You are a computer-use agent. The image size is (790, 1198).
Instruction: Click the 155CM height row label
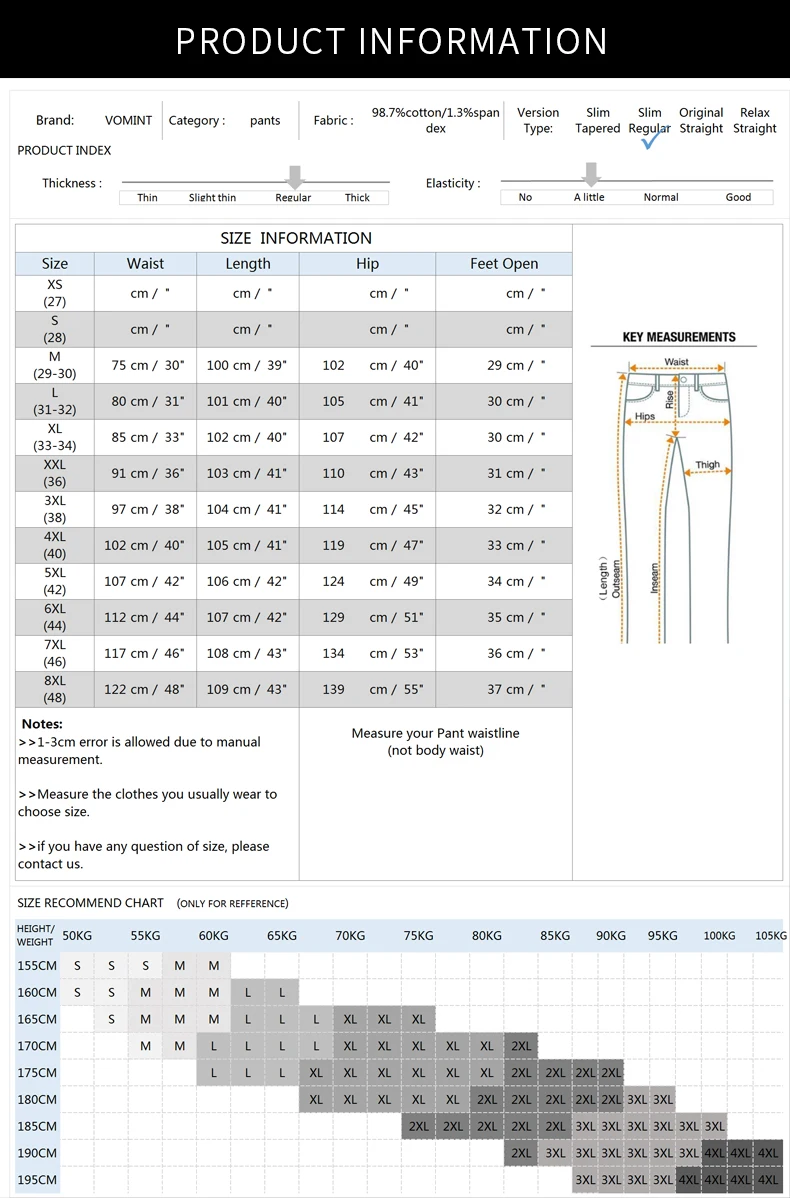tap(37, 966)
